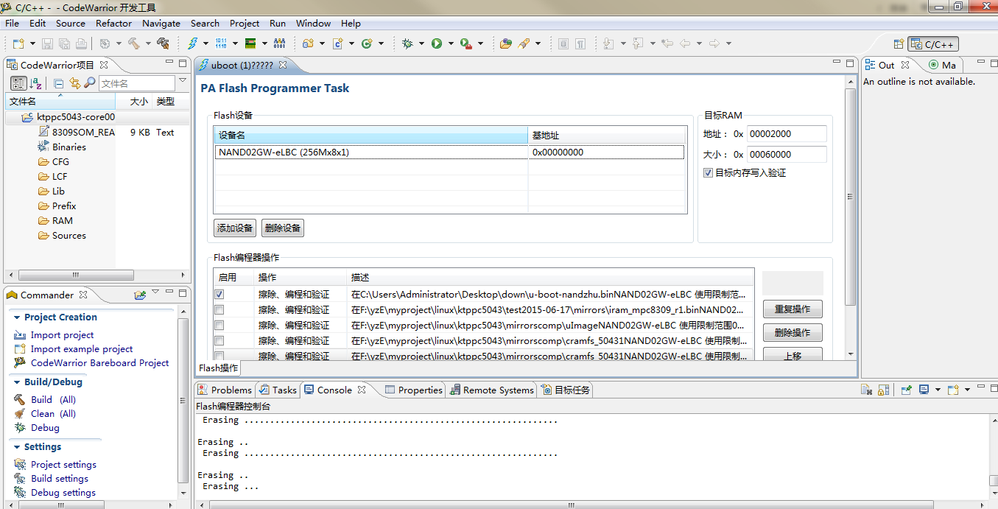Click the Collapse All icon in project view
The width and height of the screenshot is (998, 509).
pos(59,83)
